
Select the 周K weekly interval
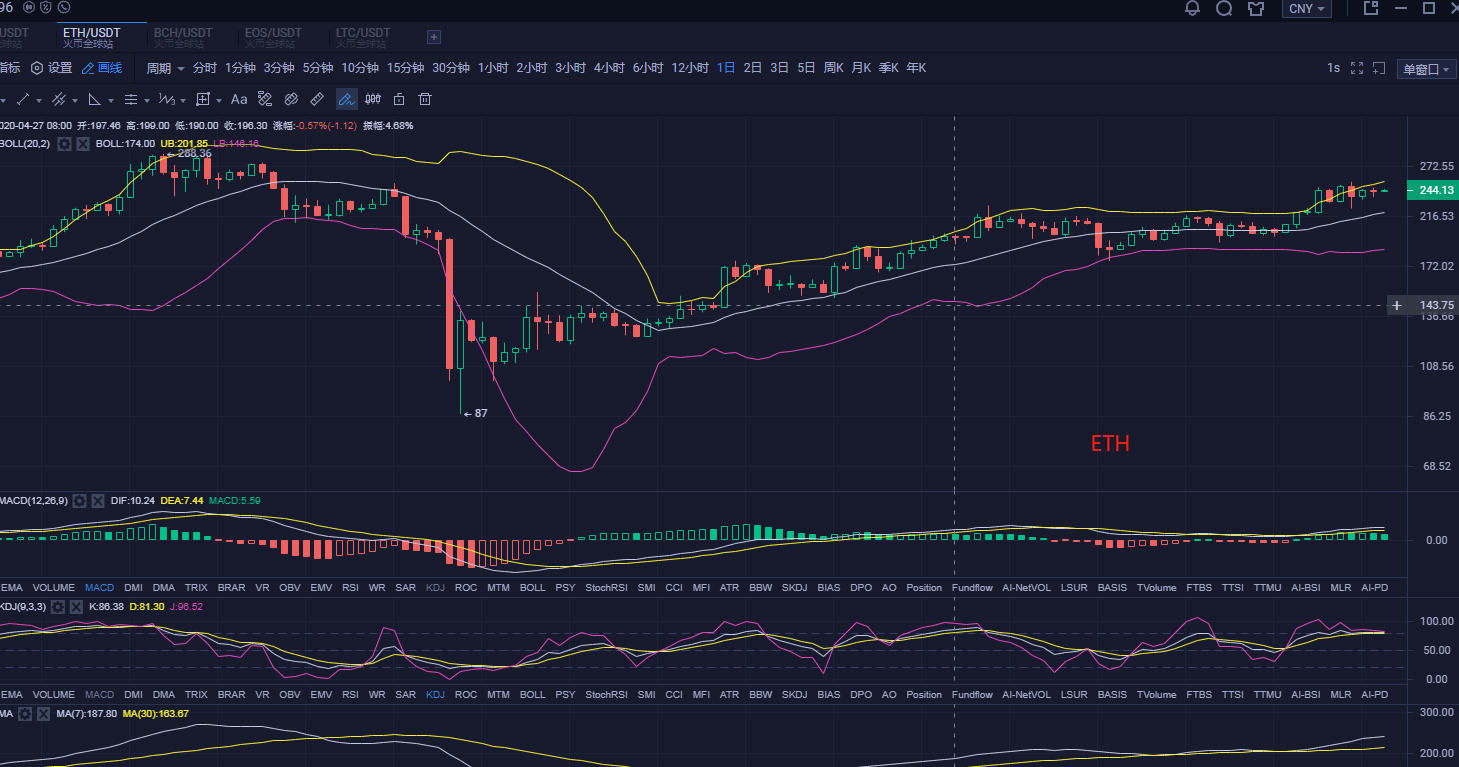pos(834,68)
